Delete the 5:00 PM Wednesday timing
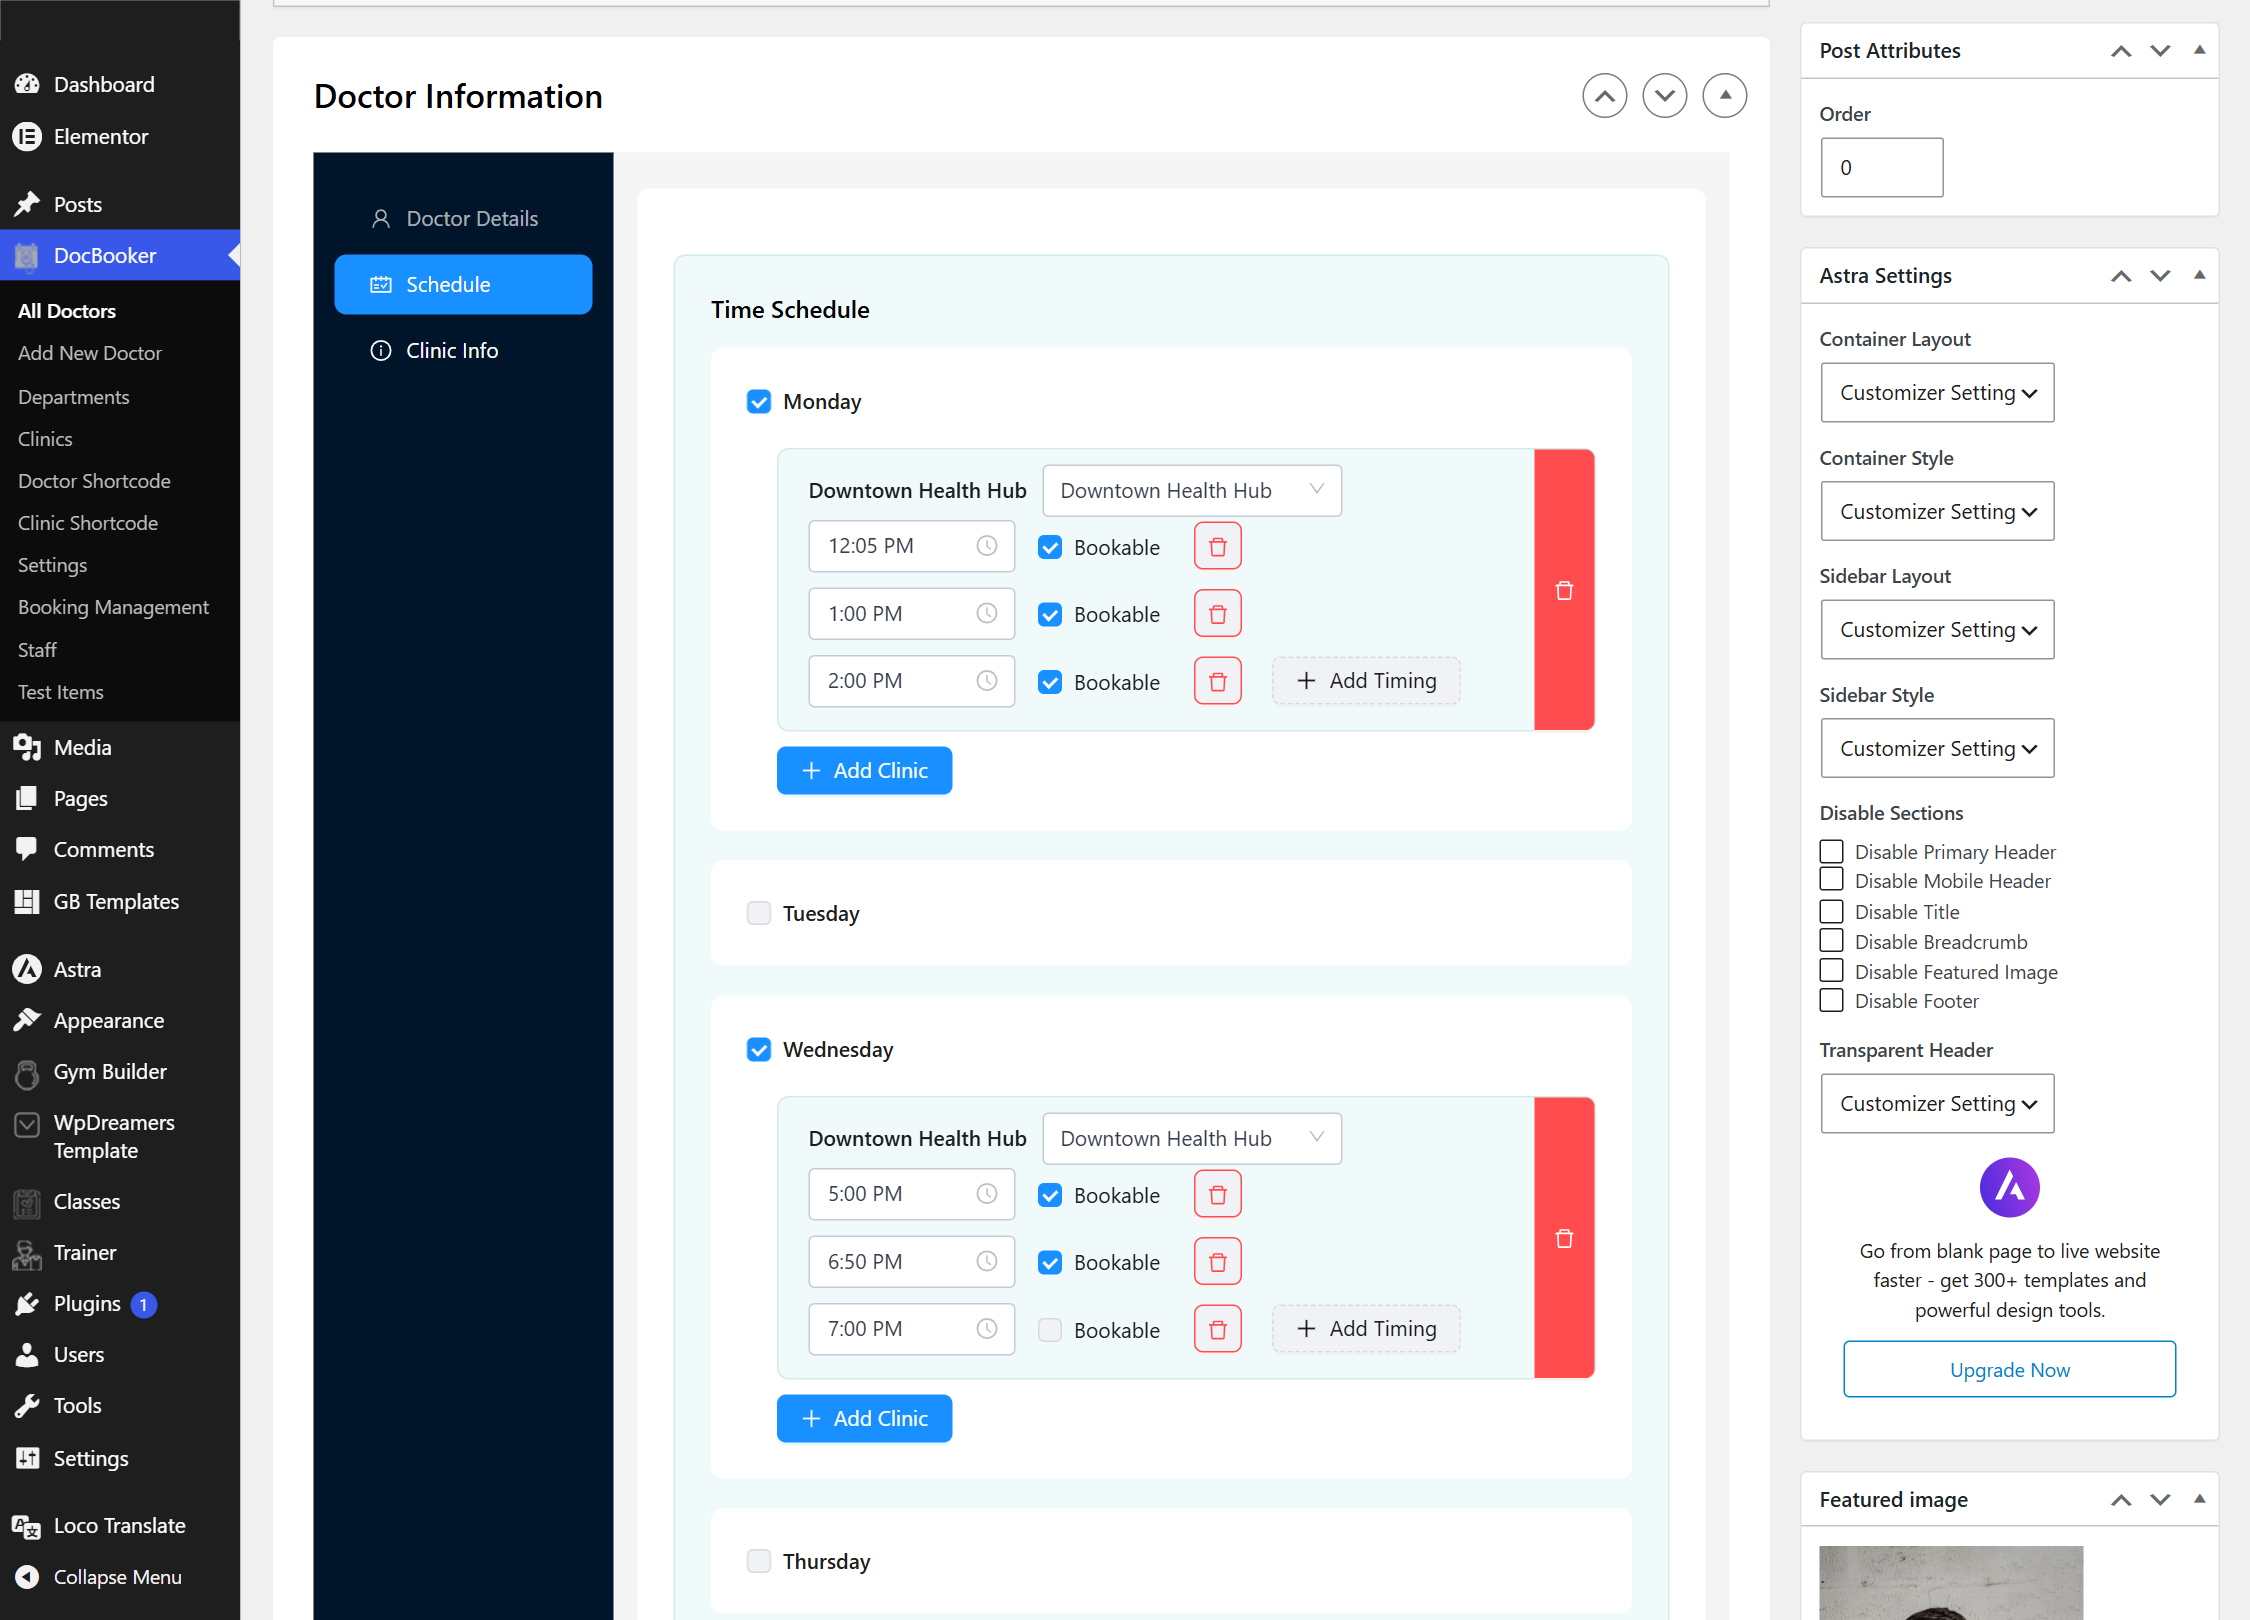This screenshot has width=2250, height=1620. [x=1217, y=1194]
